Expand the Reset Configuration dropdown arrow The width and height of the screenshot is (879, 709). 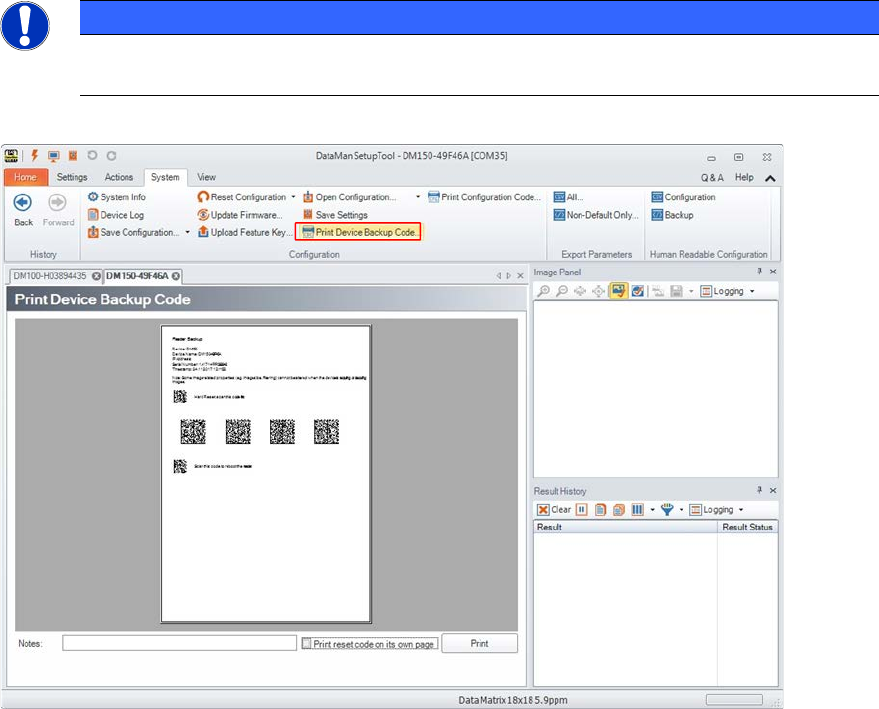click(x=293, y=197)
